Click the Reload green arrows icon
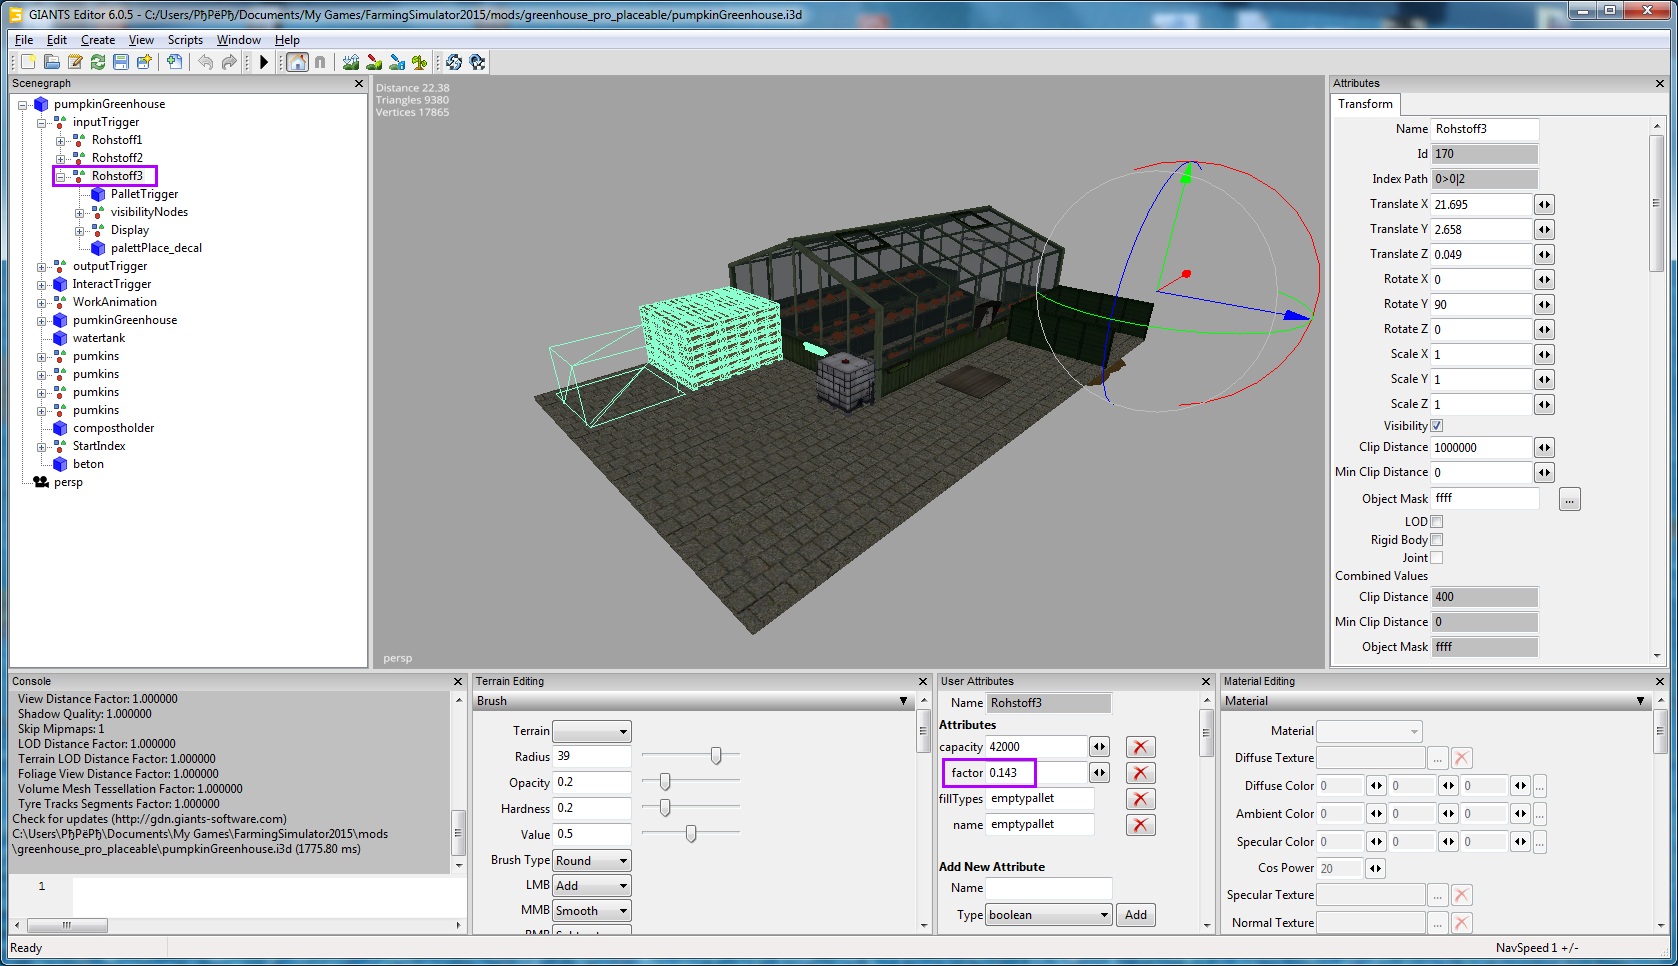This screenshot has height=966, width=1678. [x=98, y=62]
